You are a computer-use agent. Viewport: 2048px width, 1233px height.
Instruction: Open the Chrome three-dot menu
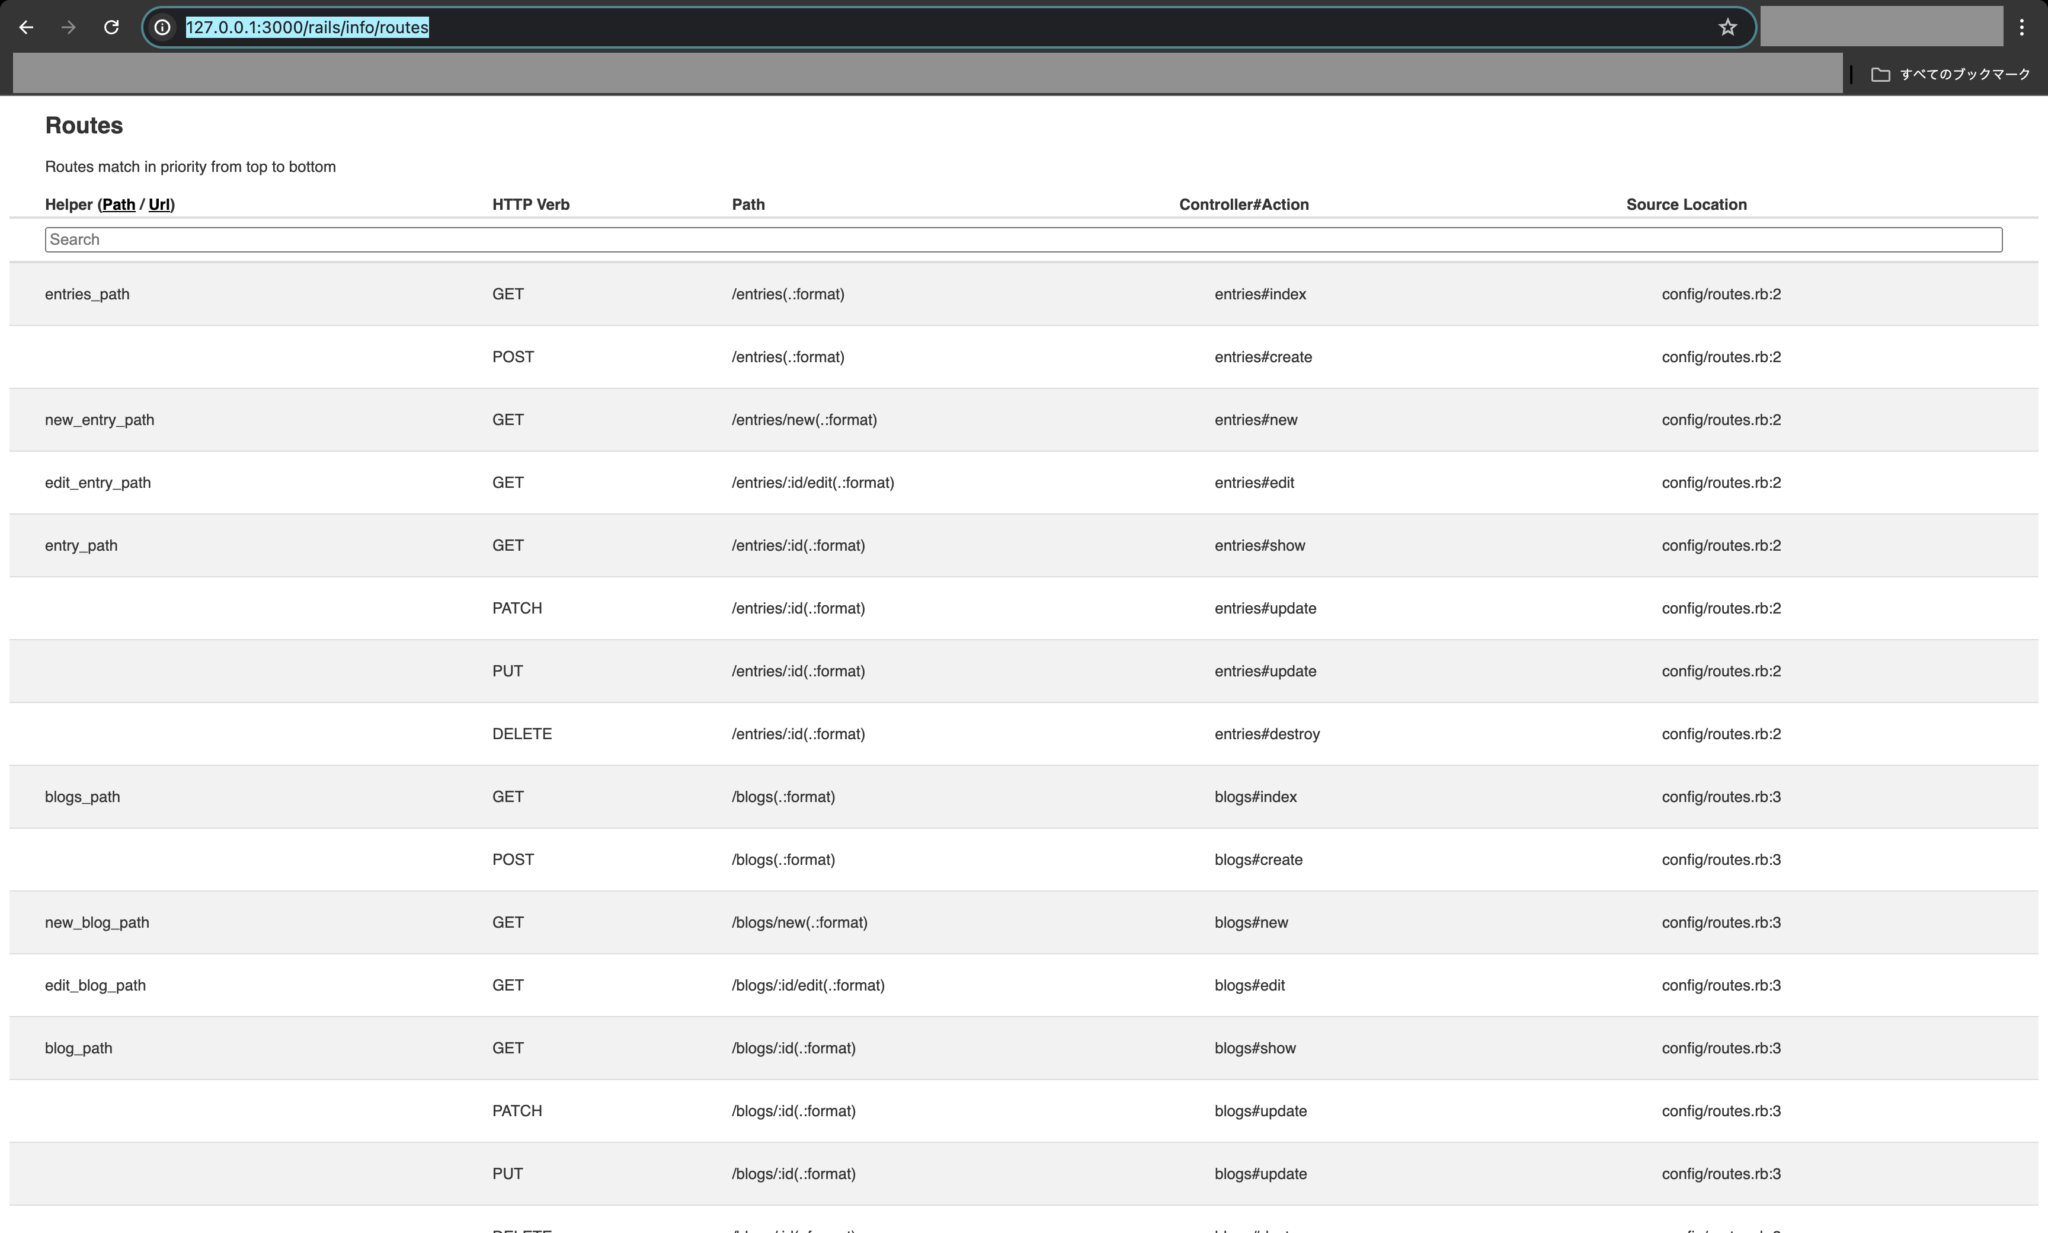coord(2021,27)
